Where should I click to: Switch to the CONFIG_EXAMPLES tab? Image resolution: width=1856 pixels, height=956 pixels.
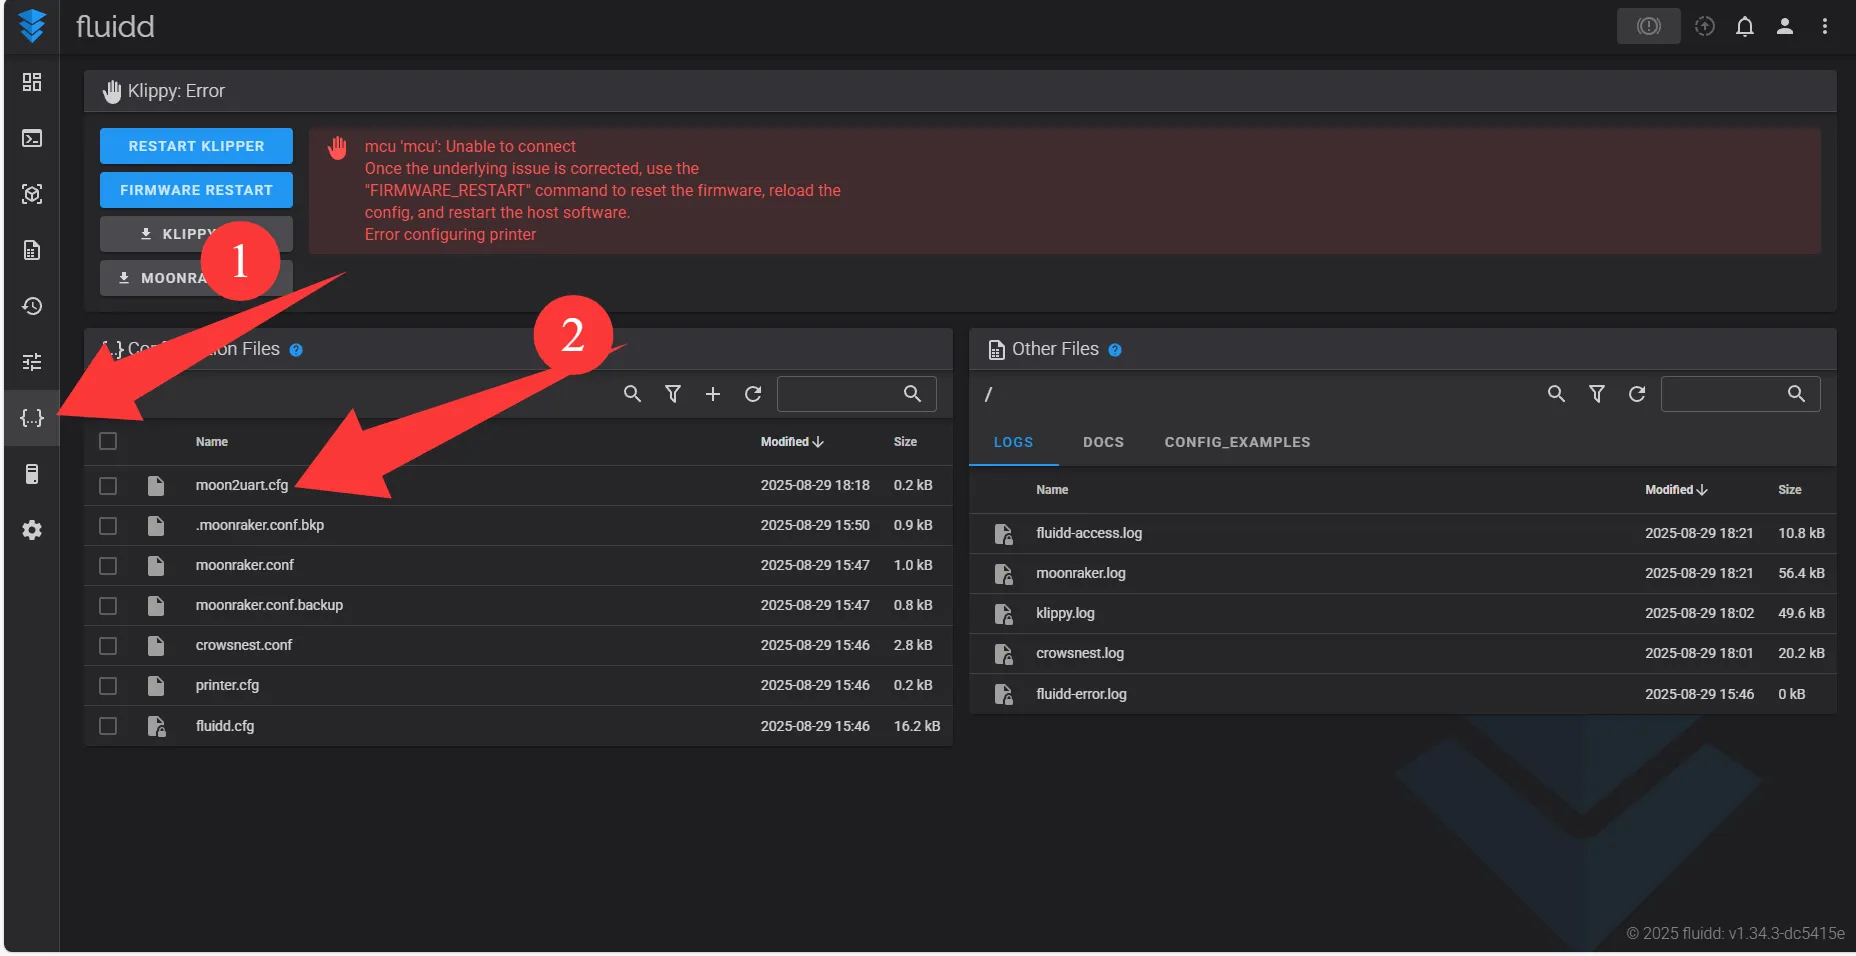1237,442
